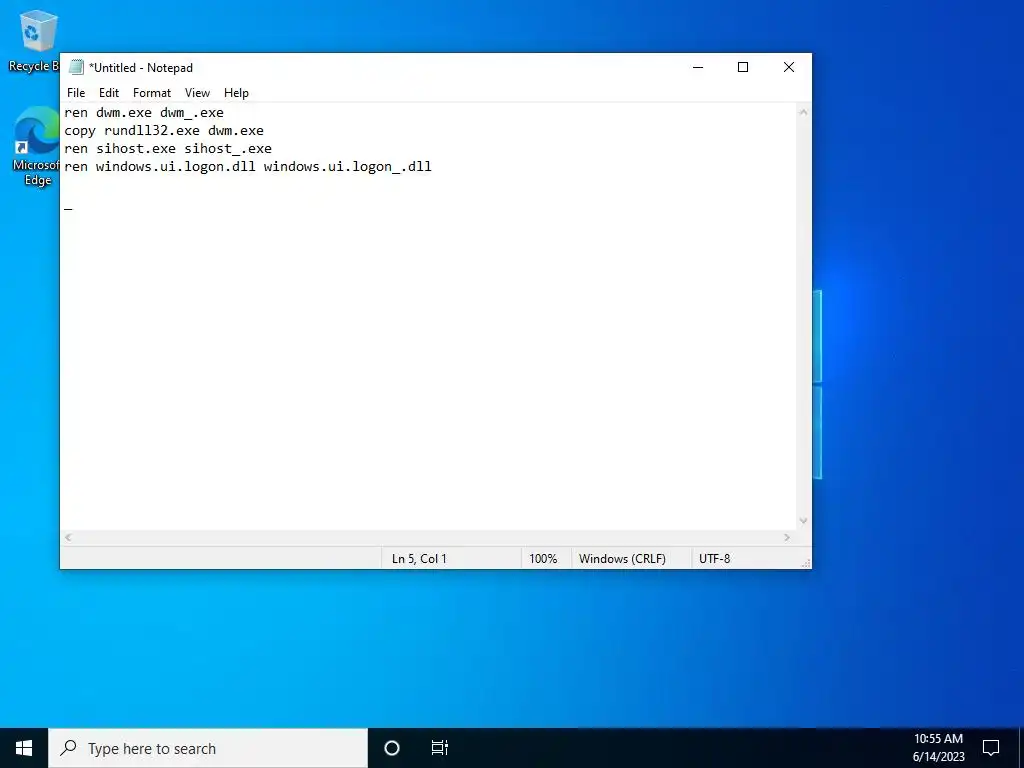Click the horizontal scrollbar left arrow

click(x=68, y=537)
